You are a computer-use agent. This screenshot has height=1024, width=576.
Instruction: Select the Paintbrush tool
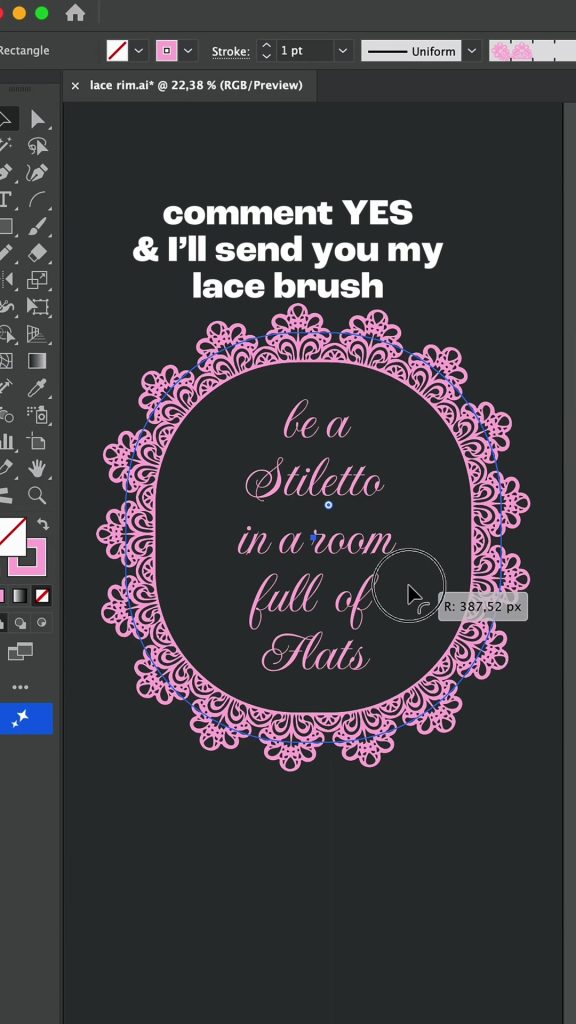point(38,227)
